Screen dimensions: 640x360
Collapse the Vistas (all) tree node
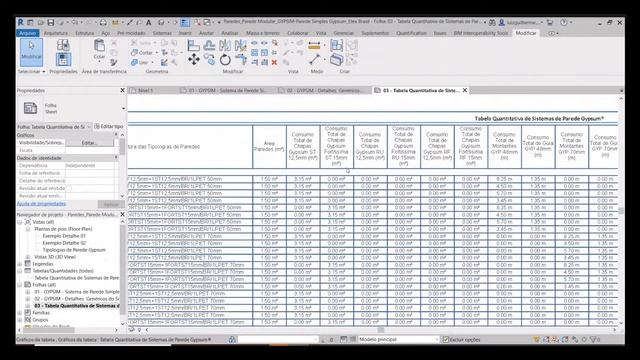[20, 222]
